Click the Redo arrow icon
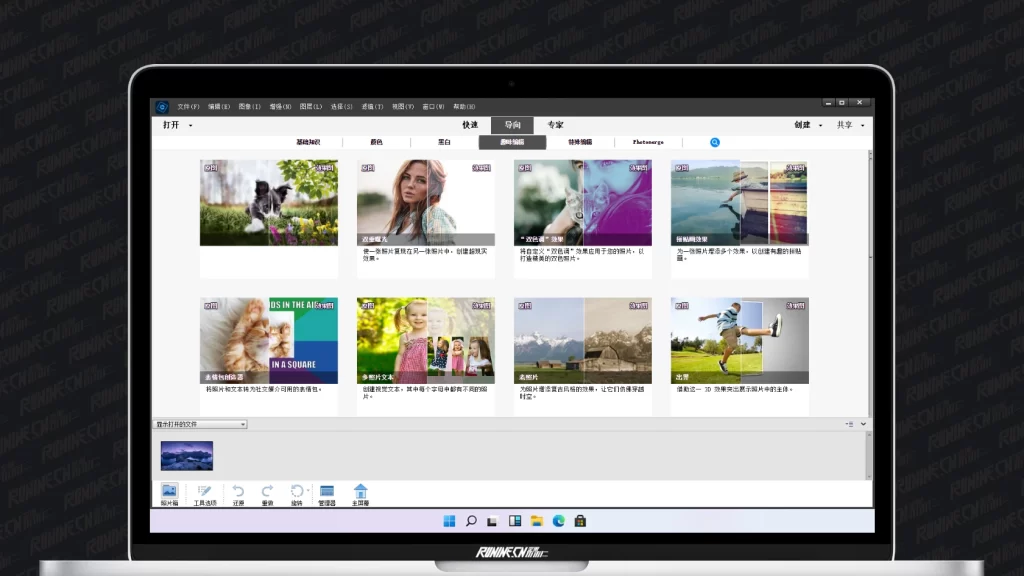Screen dimensions: 1024x576 click(267, 493)
